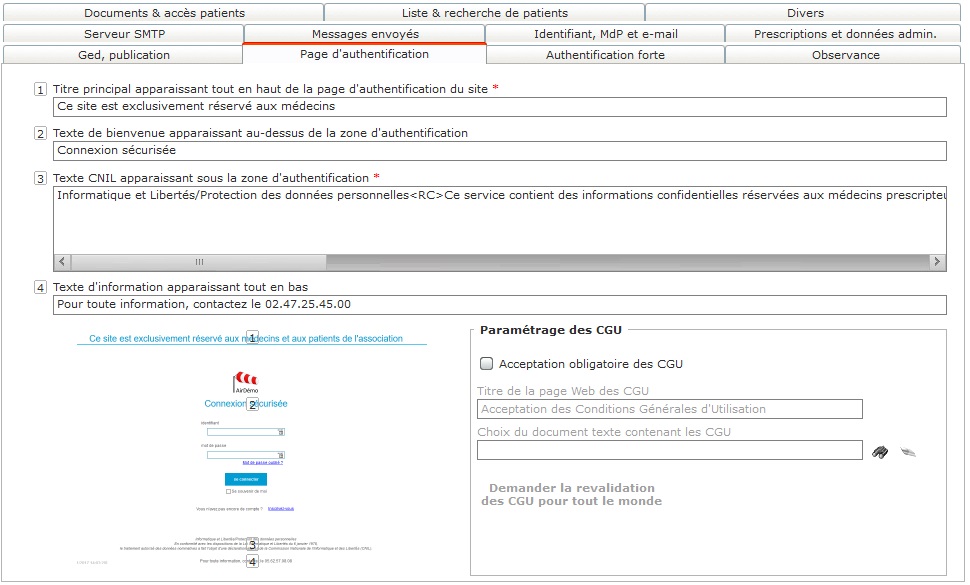
Task: Click label 'Choix du document texte contenant les CGU'
Action: tap(604, 432)
